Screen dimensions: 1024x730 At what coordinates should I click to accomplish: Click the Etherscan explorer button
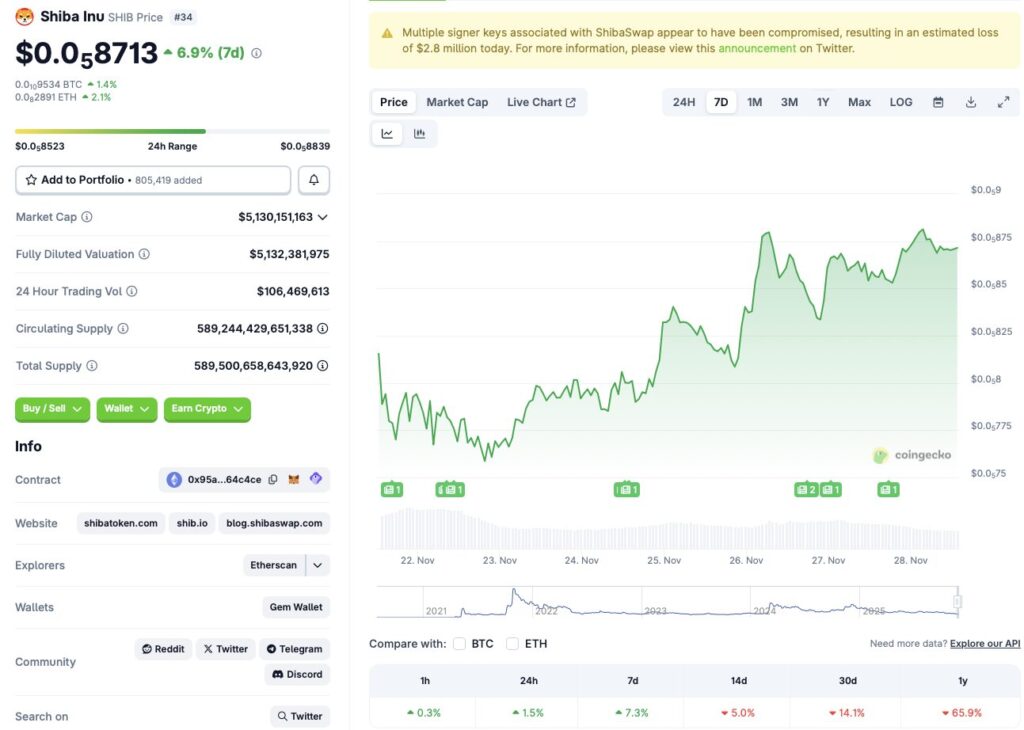tap(273, 565)
